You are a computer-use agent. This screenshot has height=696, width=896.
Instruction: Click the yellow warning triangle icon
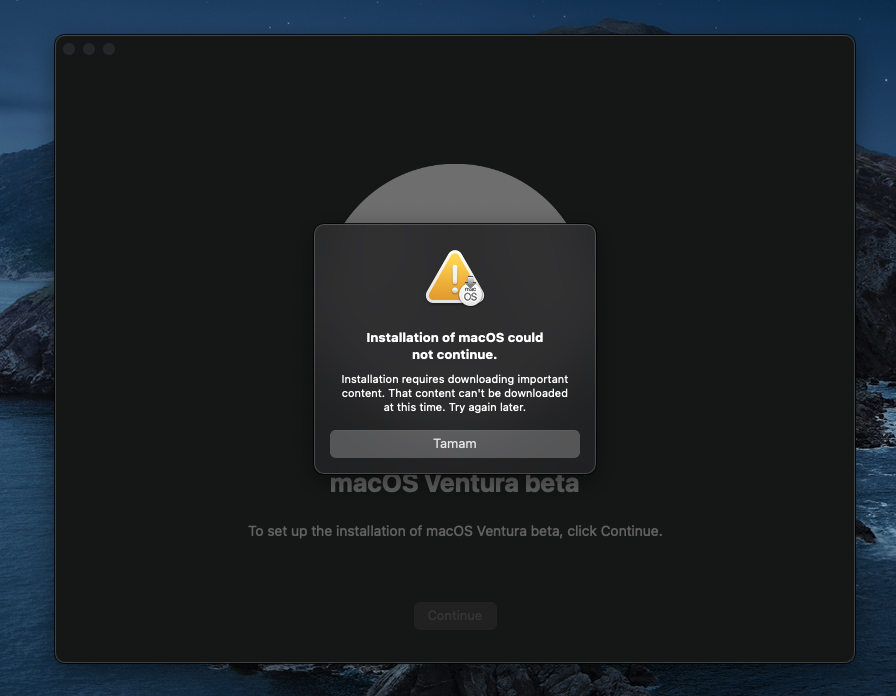click(450, 278)
